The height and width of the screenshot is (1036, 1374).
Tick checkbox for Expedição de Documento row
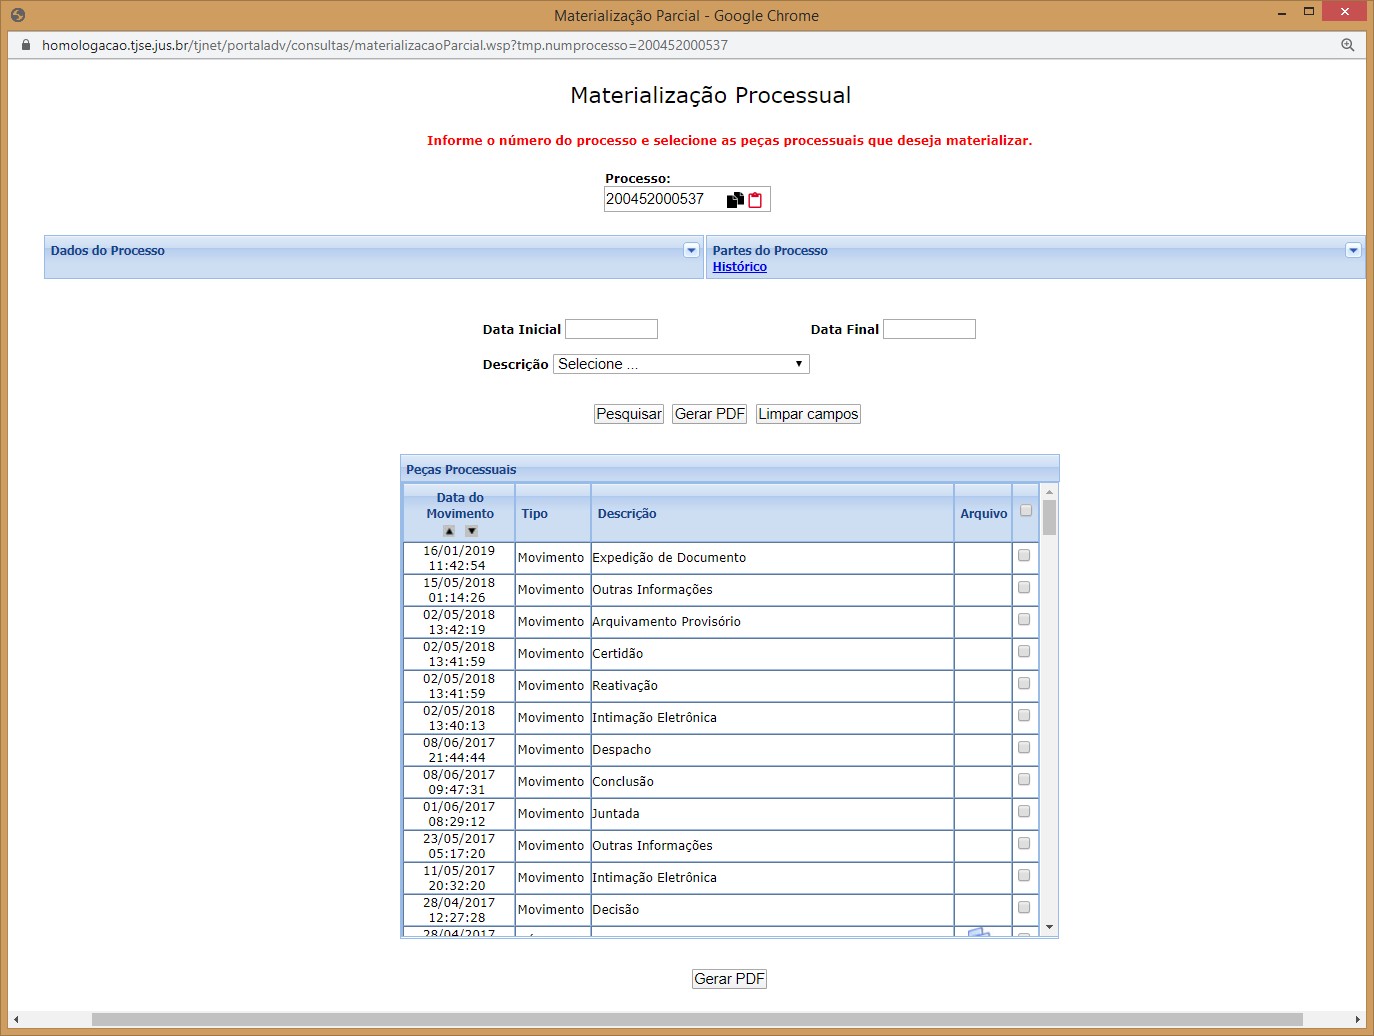click(x=1024, y=556)
